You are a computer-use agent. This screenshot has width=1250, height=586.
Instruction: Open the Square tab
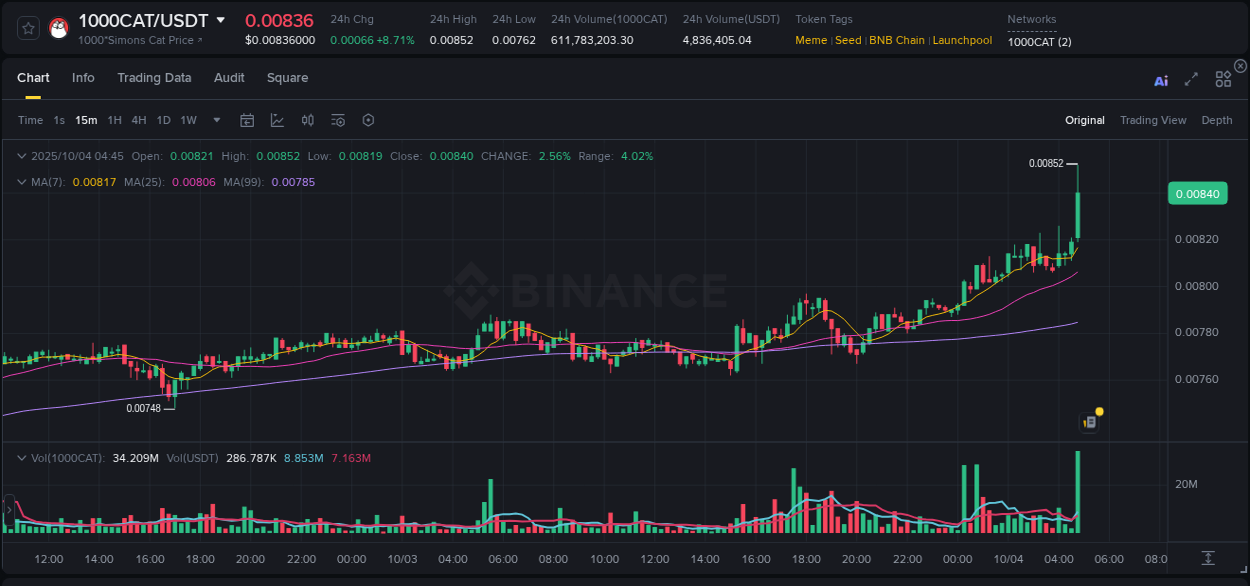287,77
